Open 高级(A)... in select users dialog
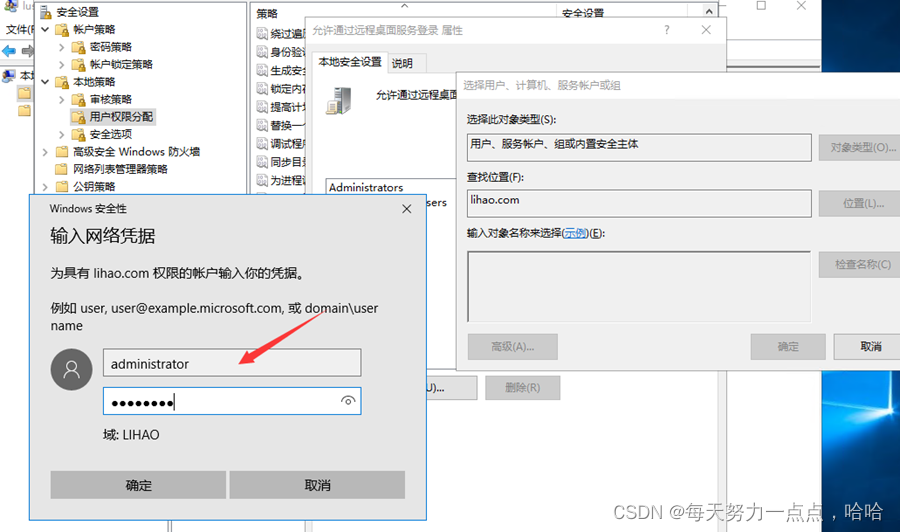 point(513,347)
